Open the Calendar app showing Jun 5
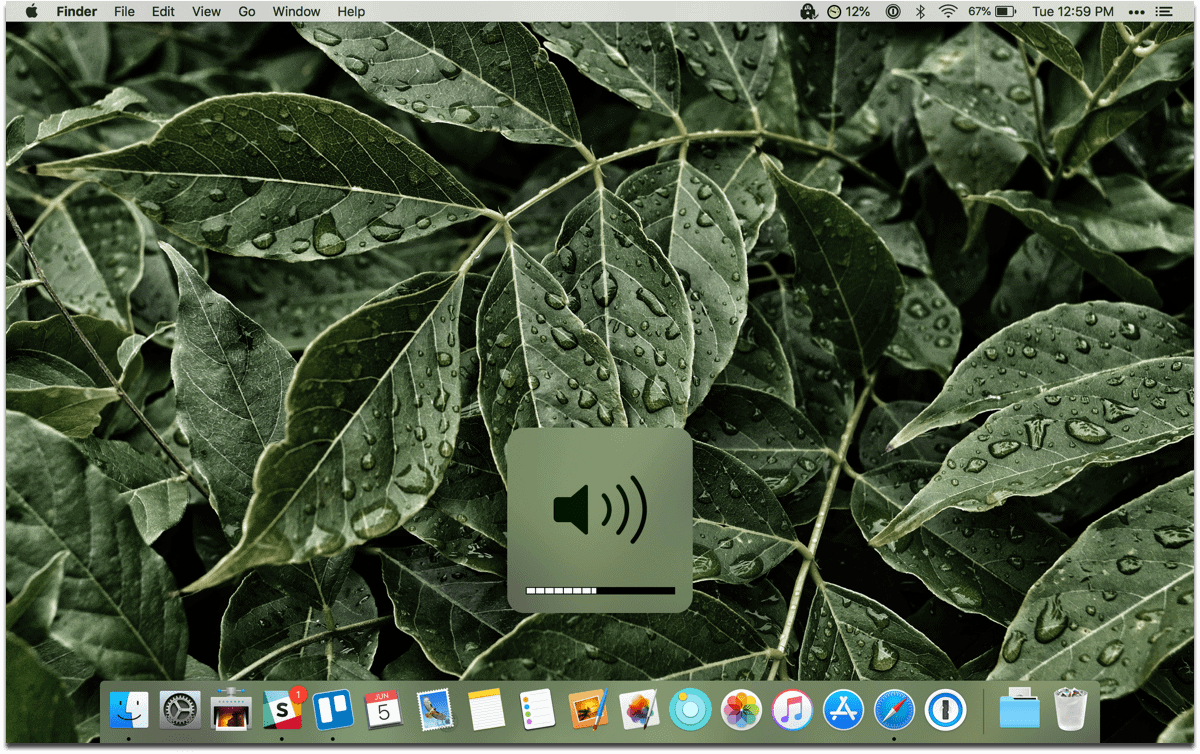Image resolution: width=1200 pixels, height=754 pixels. pos(384,710)
